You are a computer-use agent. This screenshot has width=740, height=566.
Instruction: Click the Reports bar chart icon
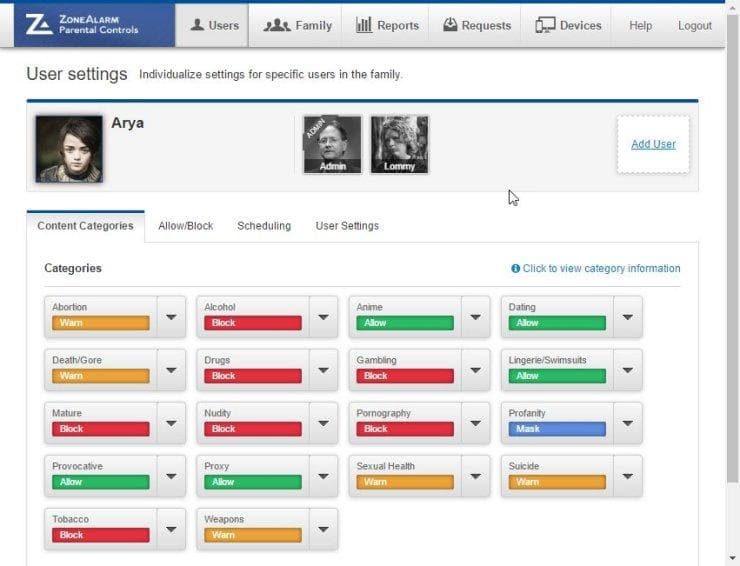pos(364,25)
